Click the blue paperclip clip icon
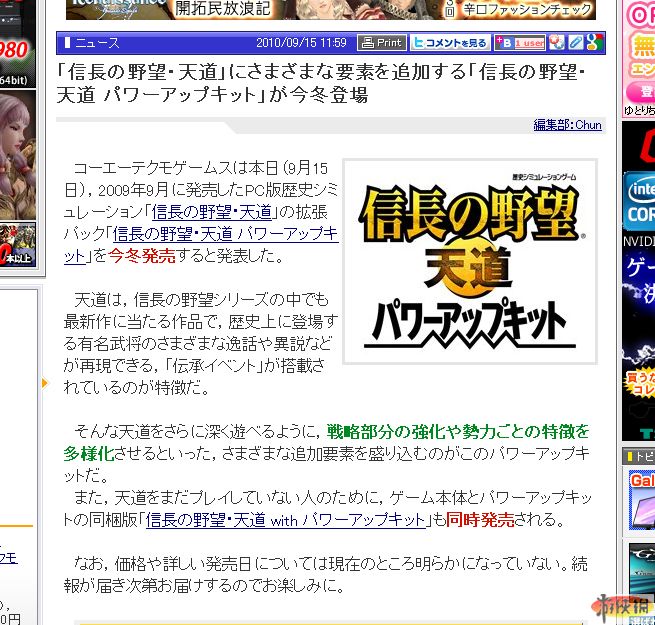Image resolution: width=655 pixels, height=625 pixels. click(575, 43)
